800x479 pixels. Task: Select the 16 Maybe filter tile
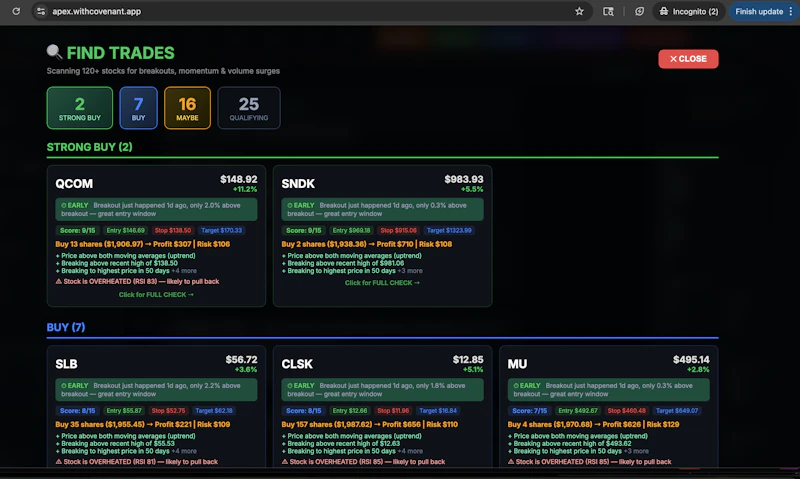point(187,108)
